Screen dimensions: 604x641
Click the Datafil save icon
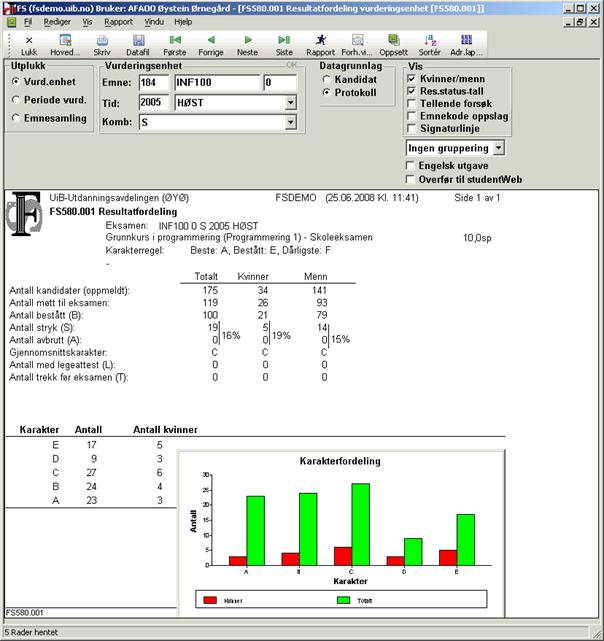coord(138,40)
